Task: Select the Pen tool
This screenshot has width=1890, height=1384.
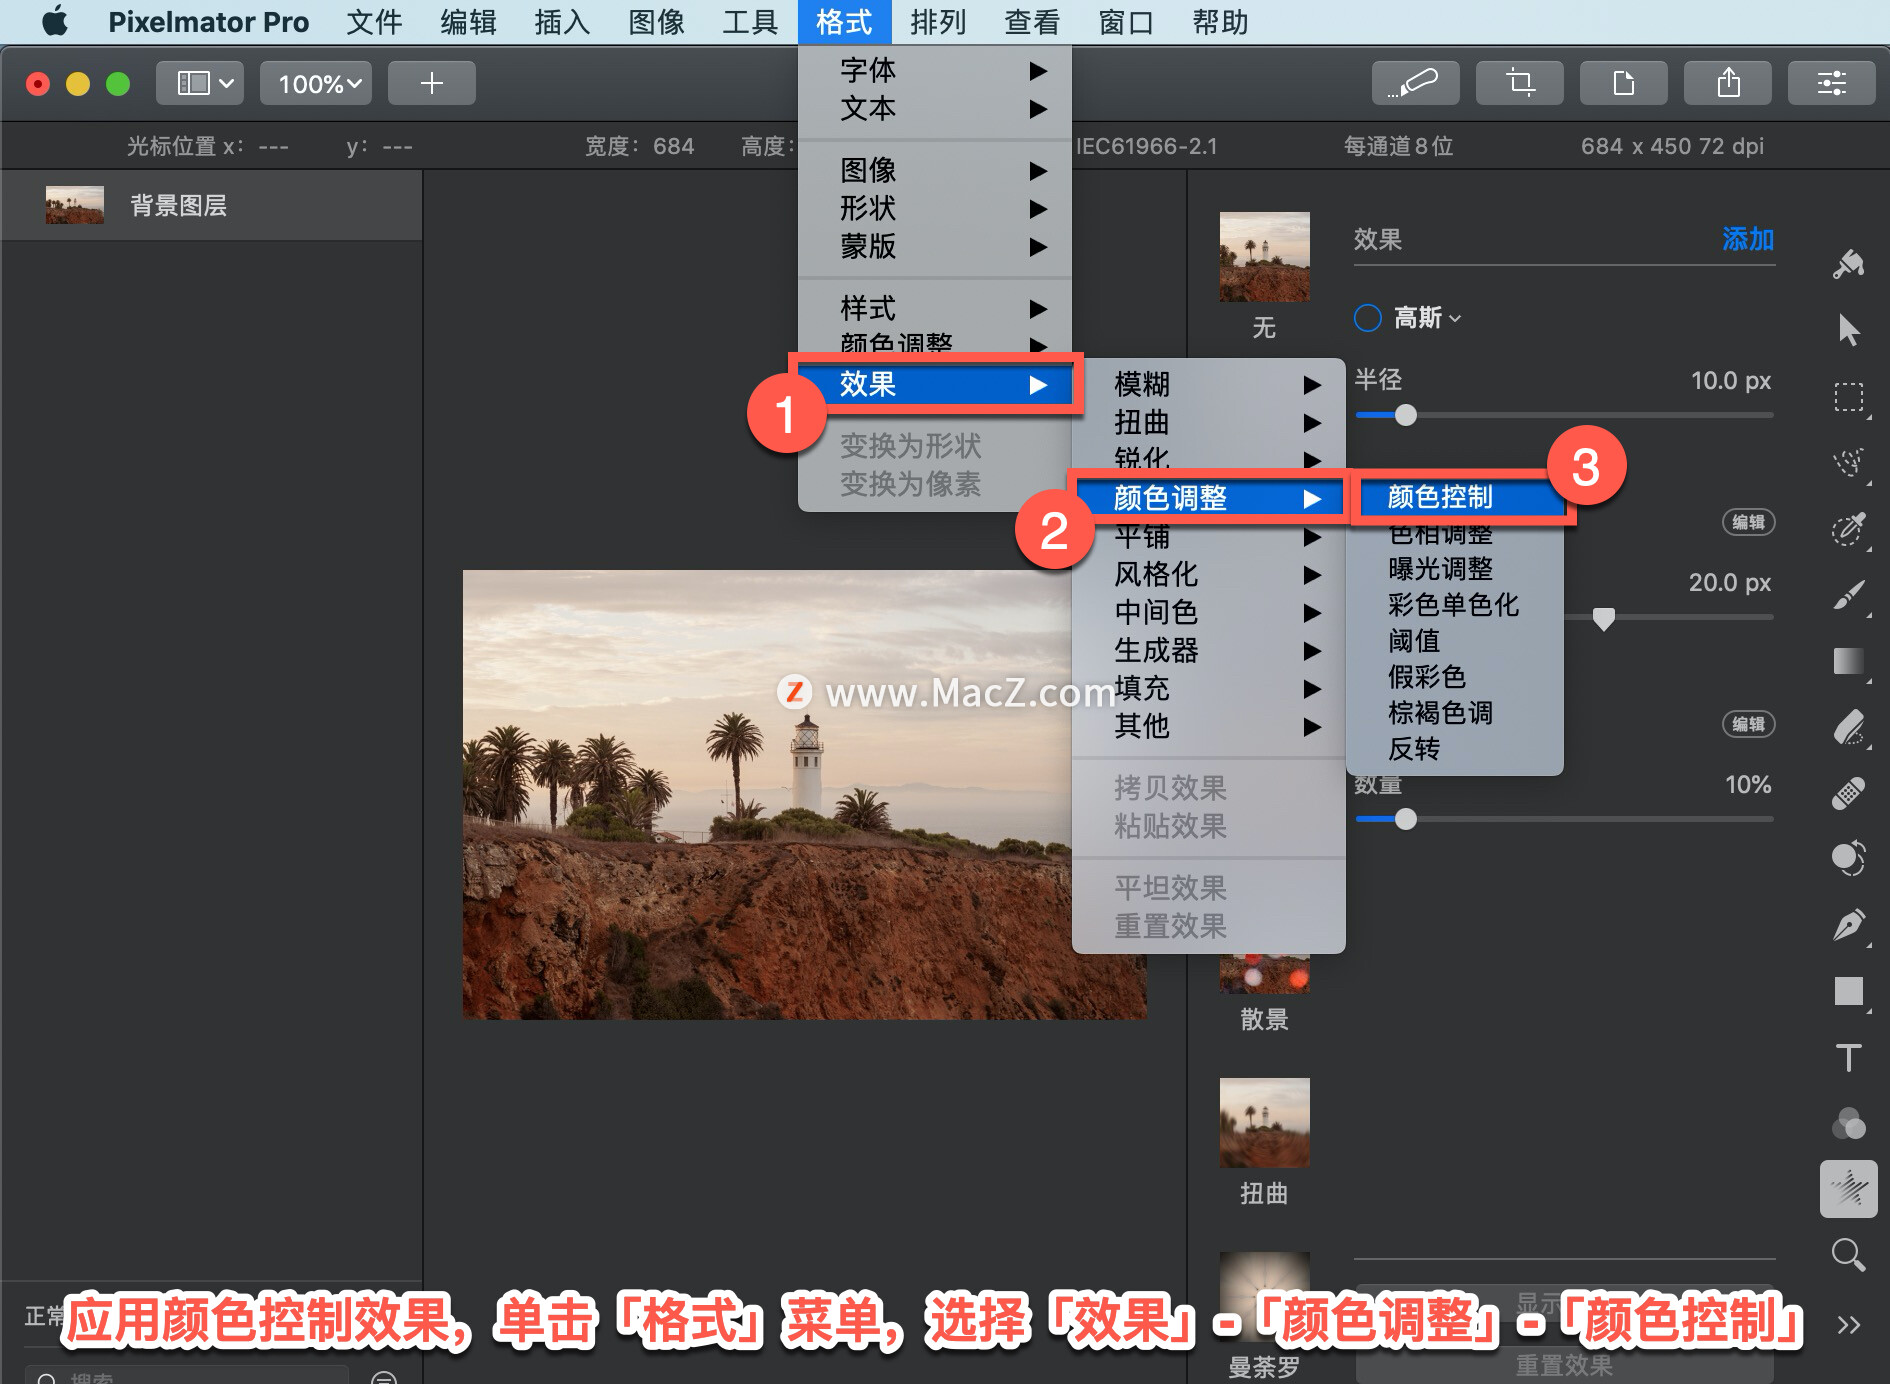Action: tap(1848, 925)
